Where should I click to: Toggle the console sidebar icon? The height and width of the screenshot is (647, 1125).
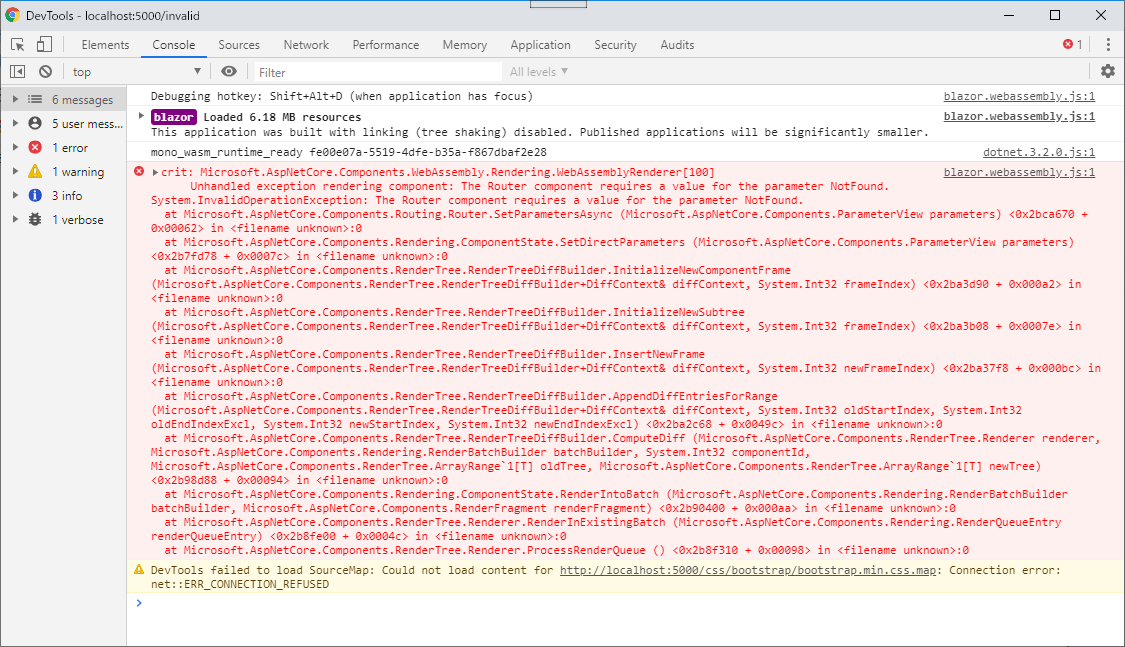[17, 72]
